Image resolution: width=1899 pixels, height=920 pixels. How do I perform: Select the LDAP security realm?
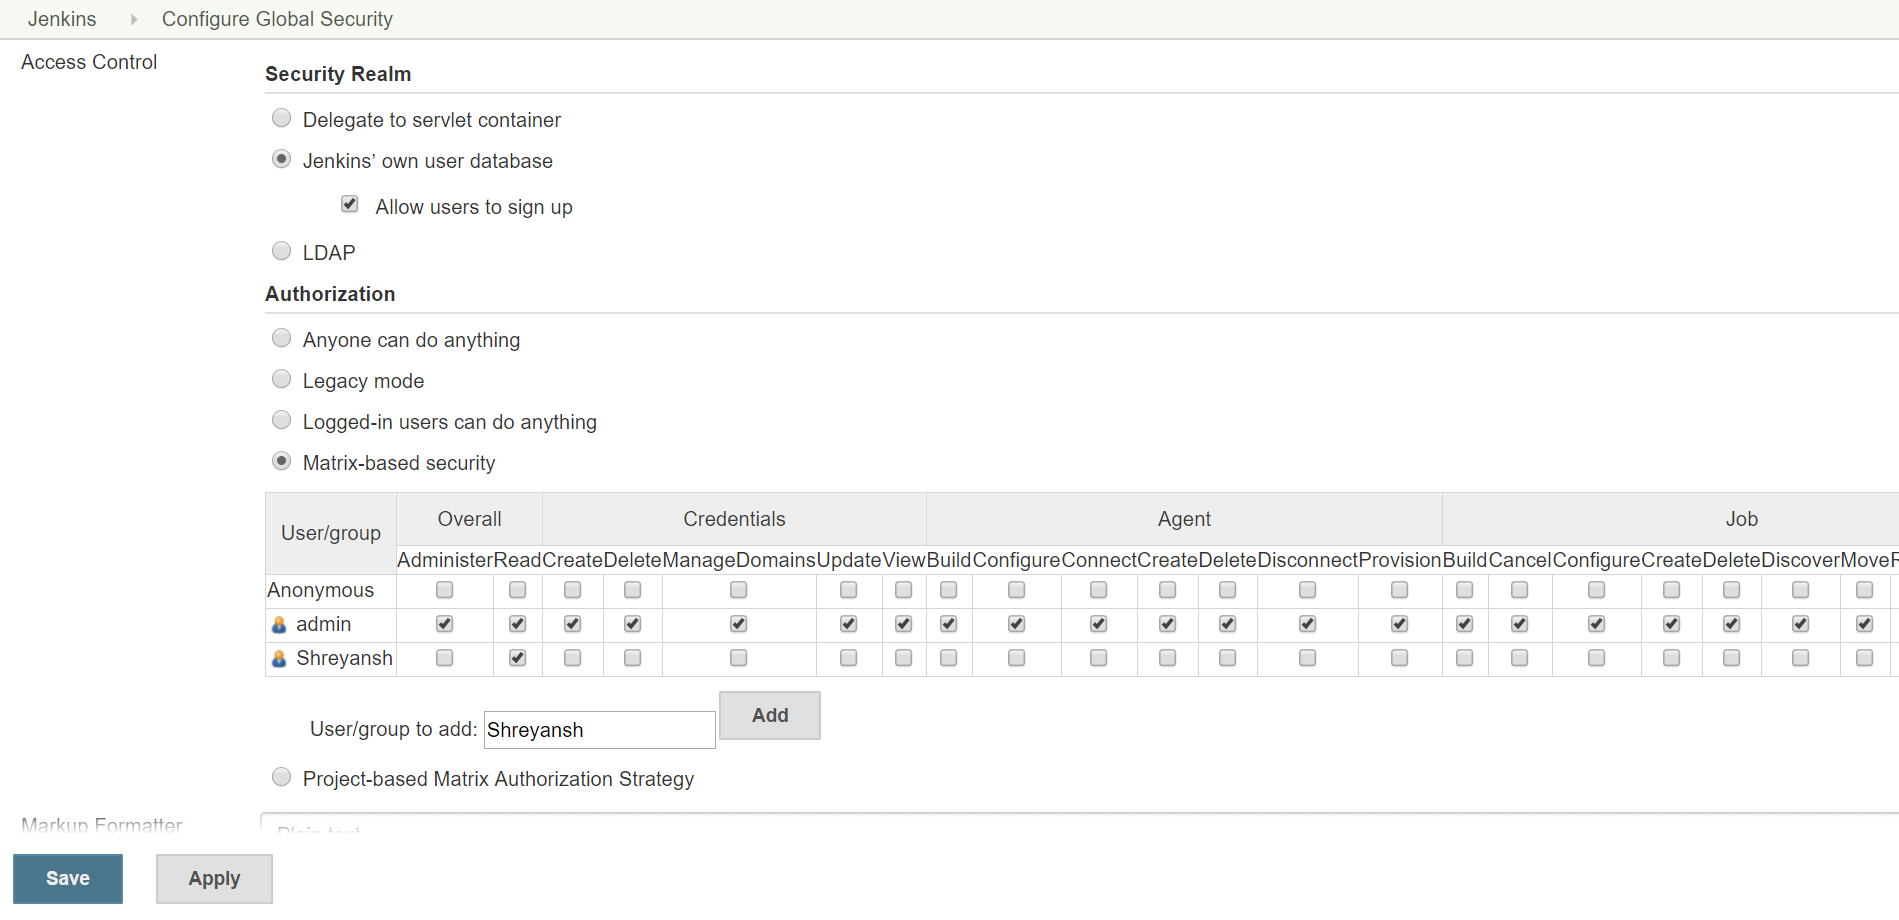tap(282, 251)
